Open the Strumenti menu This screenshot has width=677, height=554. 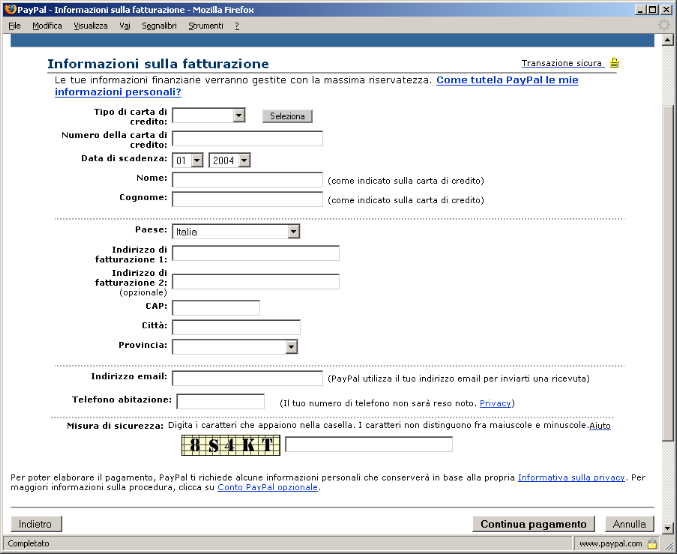[206, 25]
